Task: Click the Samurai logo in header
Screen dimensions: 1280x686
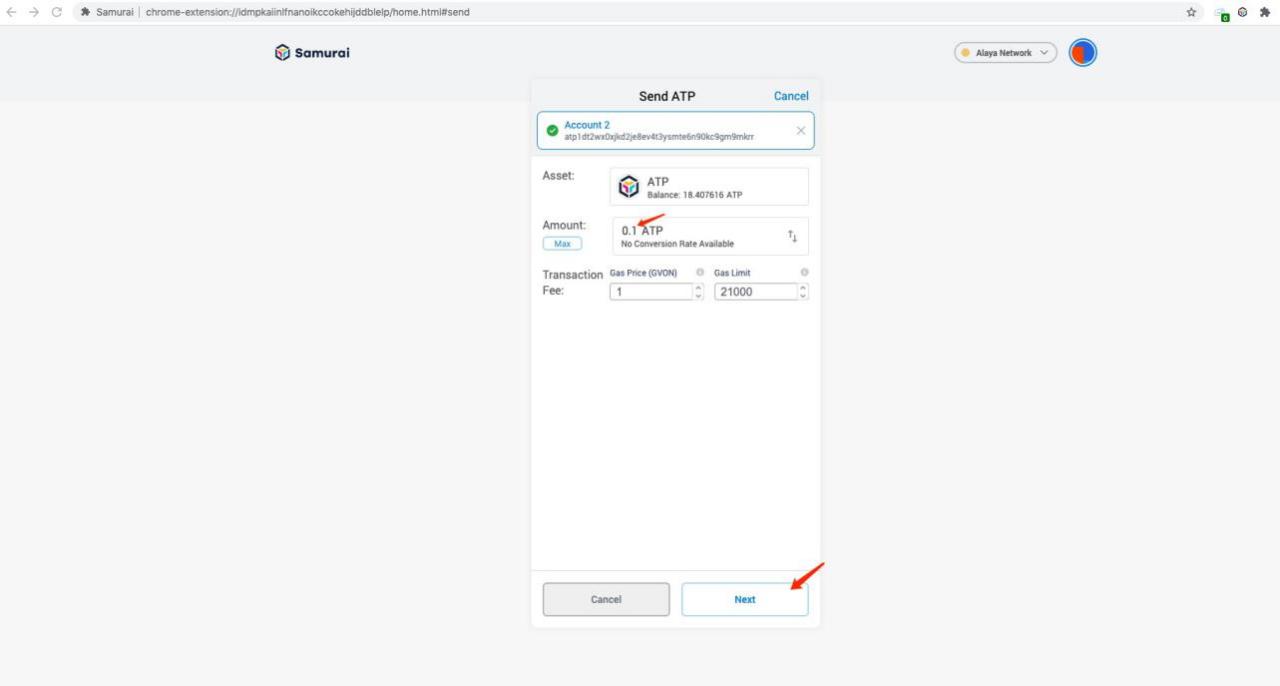Action: (312, 53)
